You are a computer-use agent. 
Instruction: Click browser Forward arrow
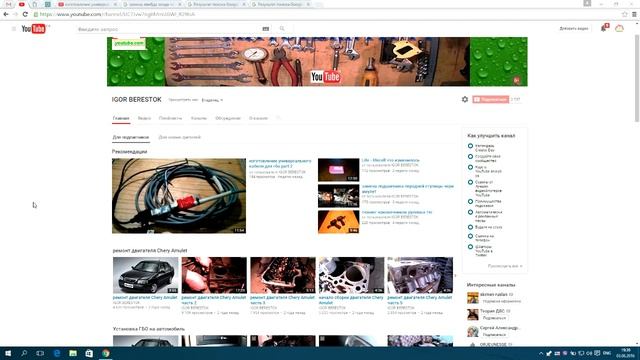[x=16, y=14]
